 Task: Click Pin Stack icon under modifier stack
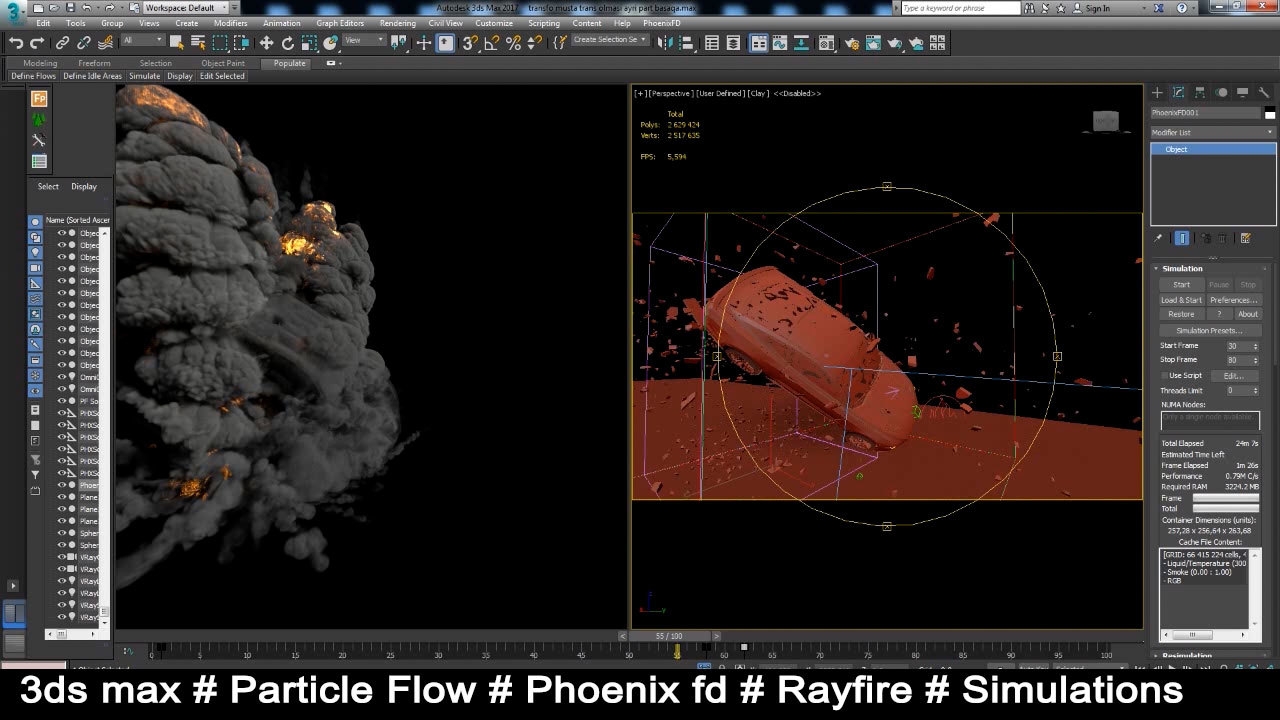pos(1158,238)
